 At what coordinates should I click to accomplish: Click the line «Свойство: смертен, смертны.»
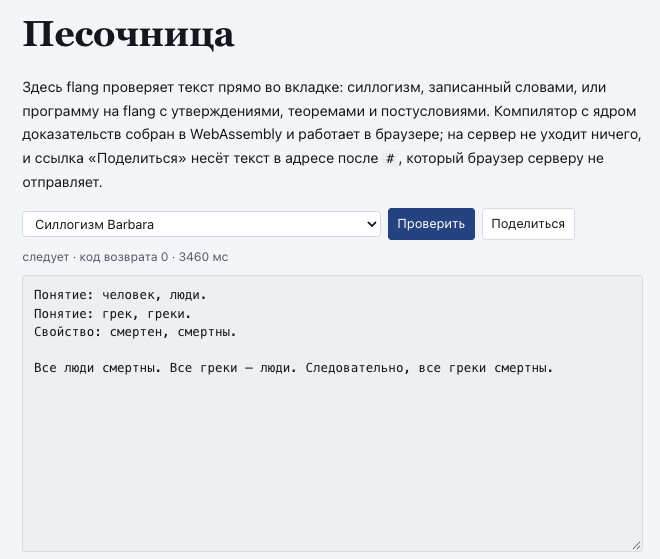click(135, 332)
